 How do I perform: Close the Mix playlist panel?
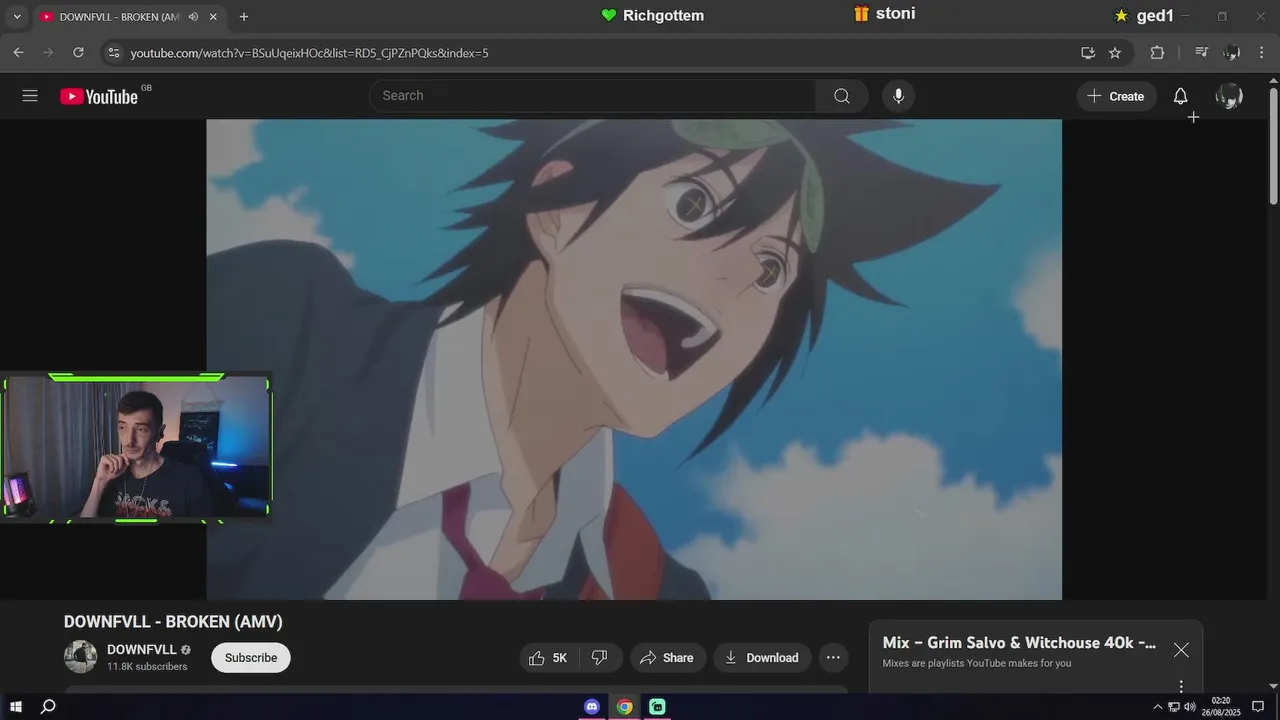point(1181,650)
